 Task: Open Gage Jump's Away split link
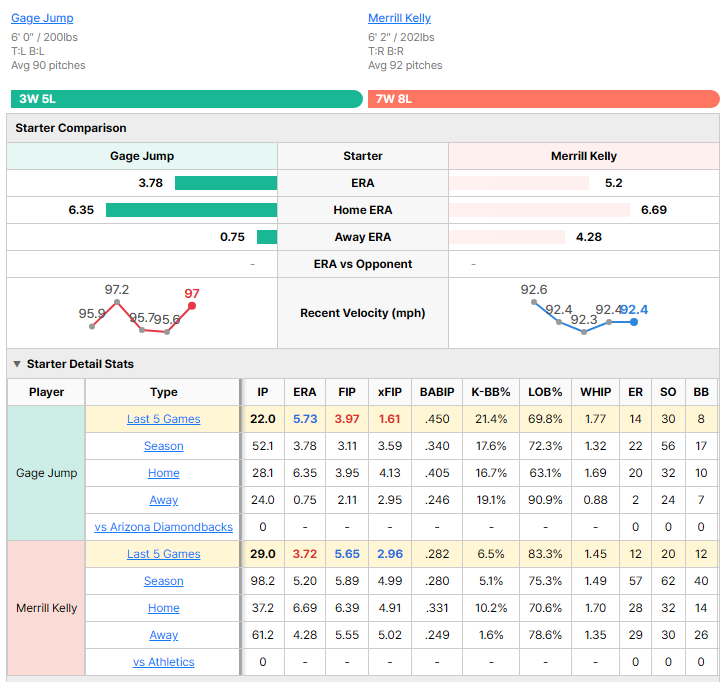pyautogui.click(x=163, y=500)
